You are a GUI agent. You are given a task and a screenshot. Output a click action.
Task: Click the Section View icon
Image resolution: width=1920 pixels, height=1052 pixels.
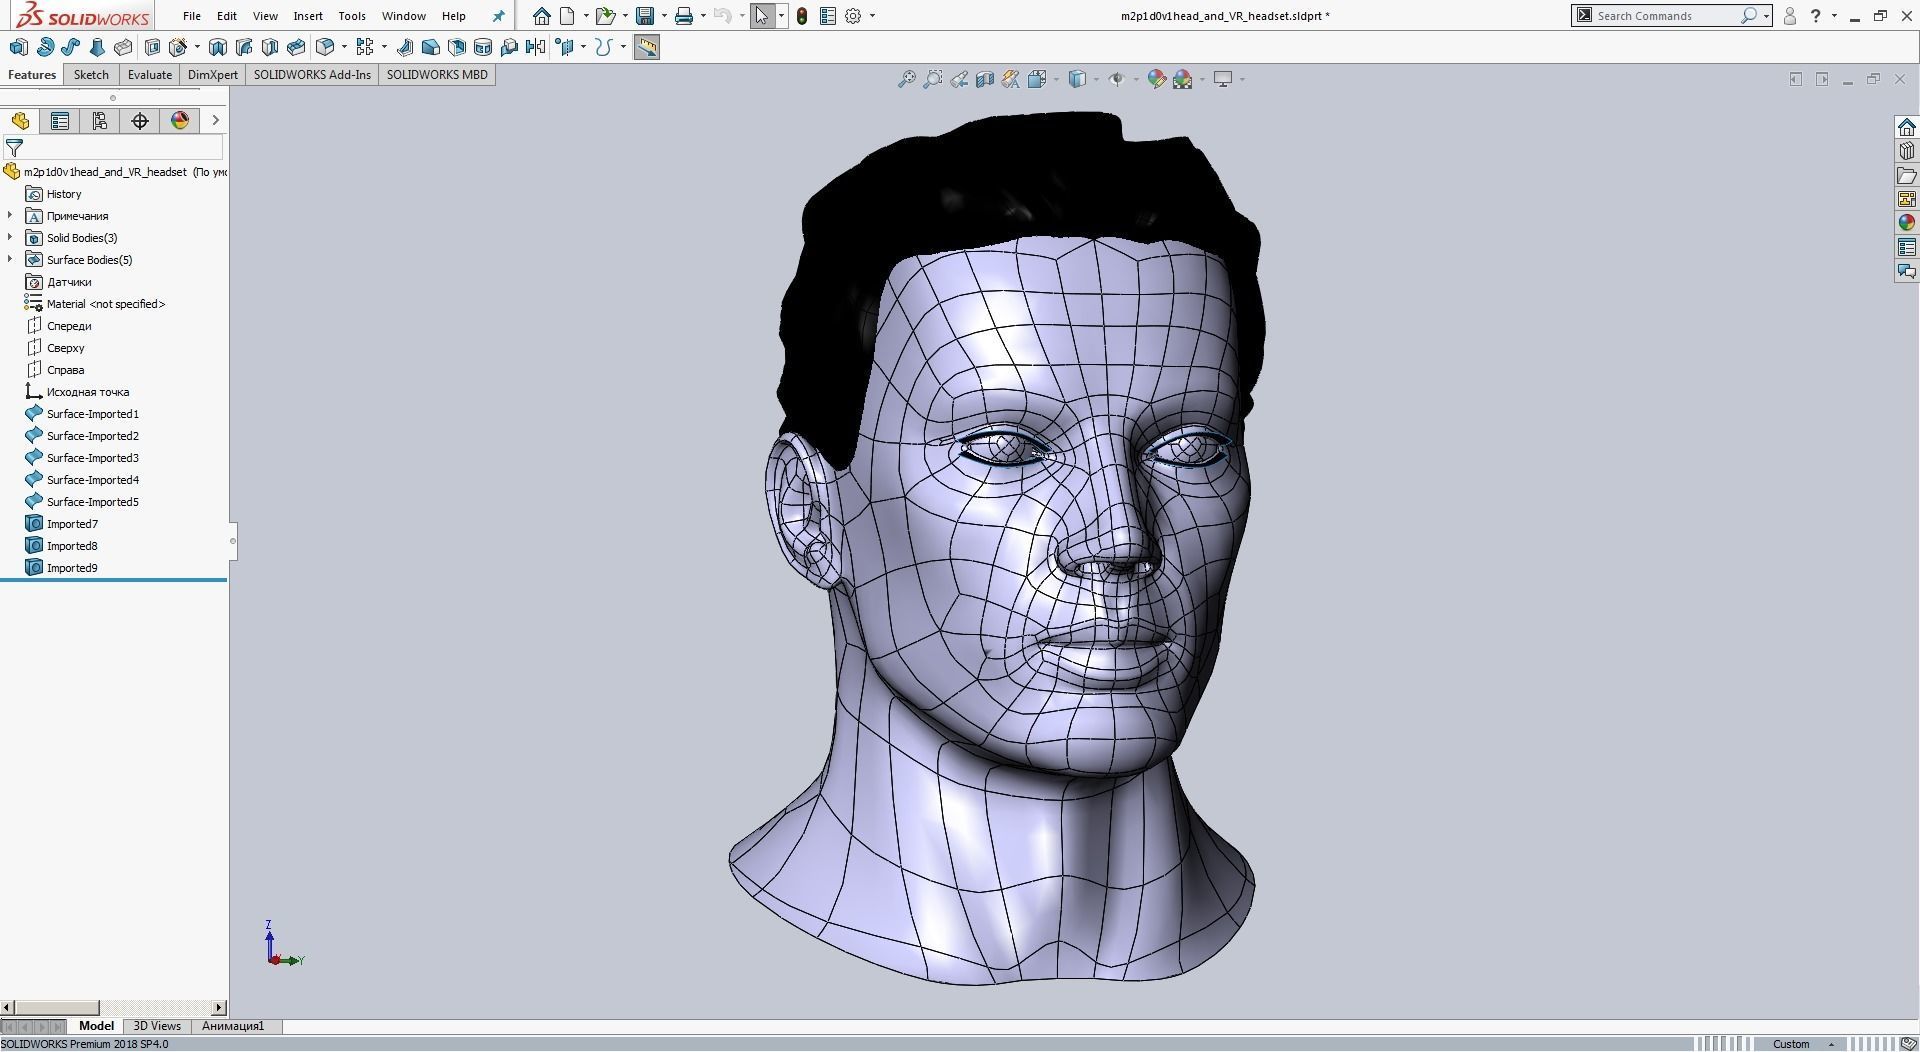984,79
